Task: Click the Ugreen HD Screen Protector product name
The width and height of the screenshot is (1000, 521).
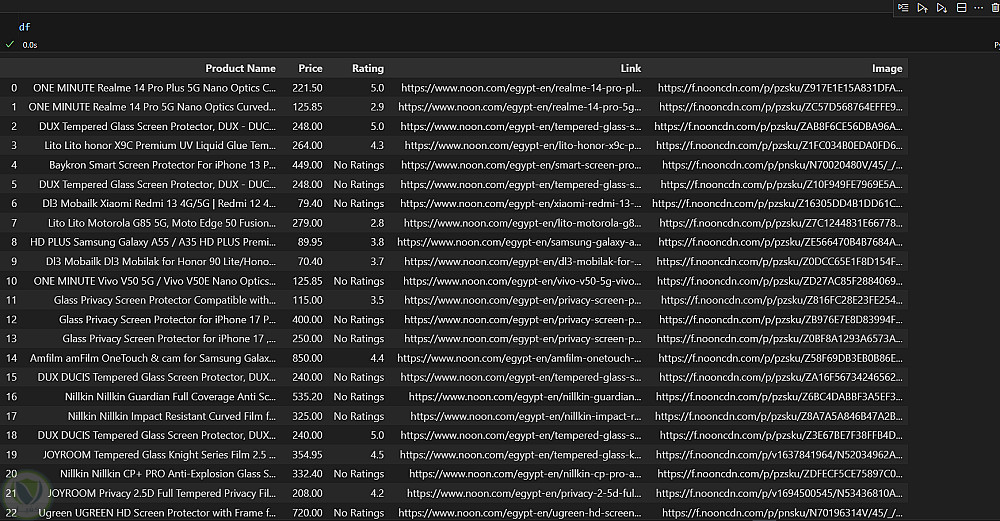Action: pyautogui.click(x=157, y=513)
